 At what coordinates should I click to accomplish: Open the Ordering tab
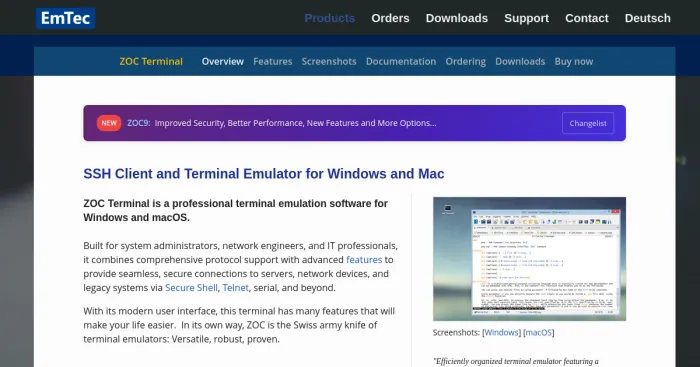pyautogui.click(x=466, y=62)
